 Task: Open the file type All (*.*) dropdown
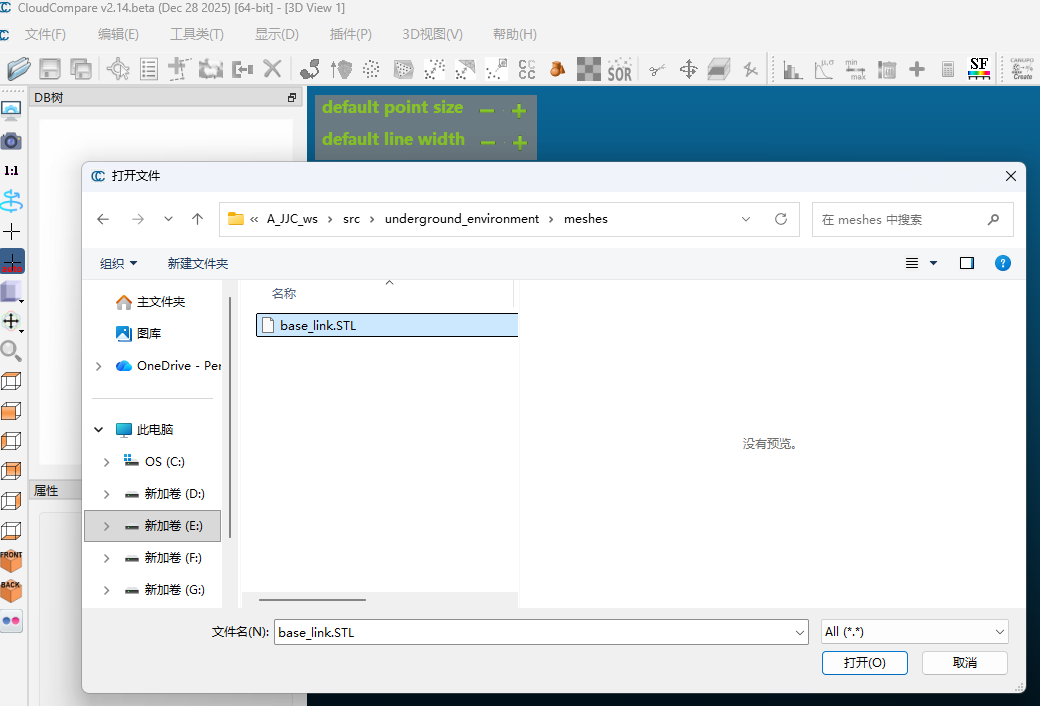coord(915,632)
